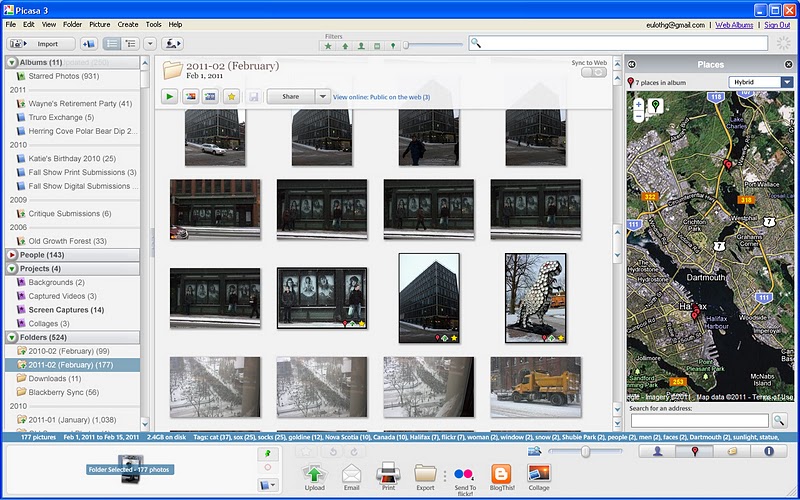Open the File menu
The height and width of the screenshot is (500, 800).
(x=11, y=24)
